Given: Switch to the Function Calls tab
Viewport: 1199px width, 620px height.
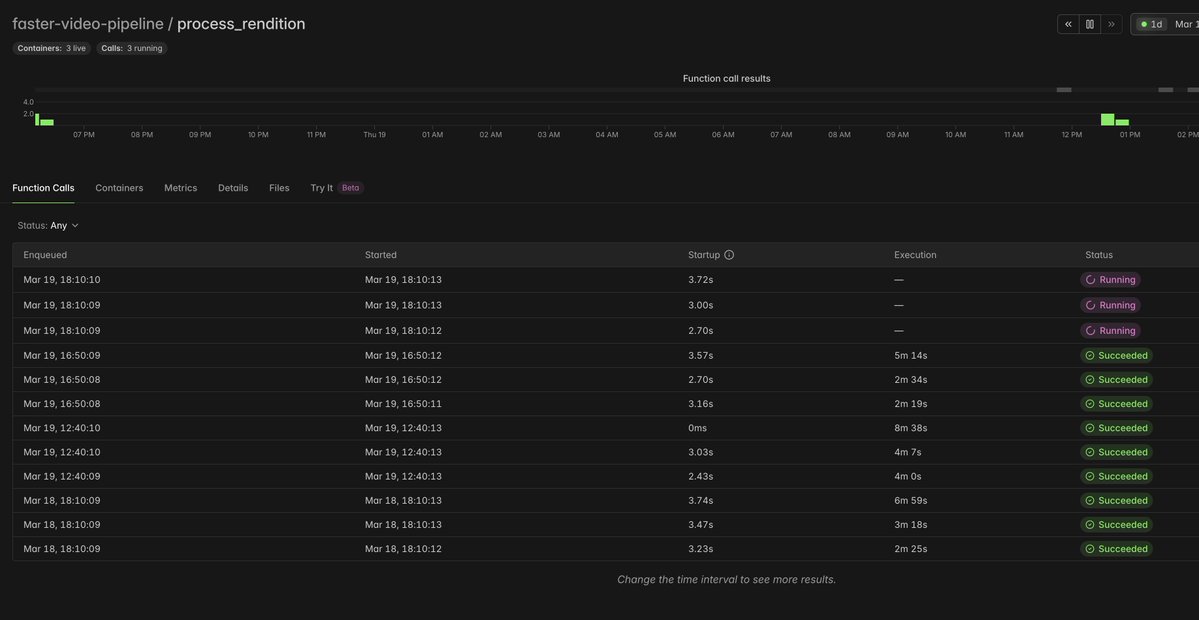Looking at the screenshot, I should (44, 188).
